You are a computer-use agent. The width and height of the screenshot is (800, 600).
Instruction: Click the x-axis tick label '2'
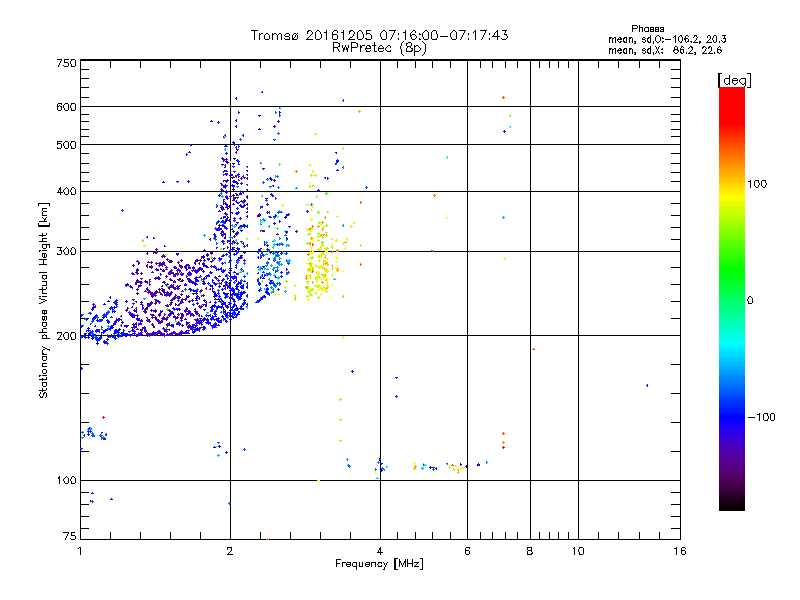pos(230,551)
